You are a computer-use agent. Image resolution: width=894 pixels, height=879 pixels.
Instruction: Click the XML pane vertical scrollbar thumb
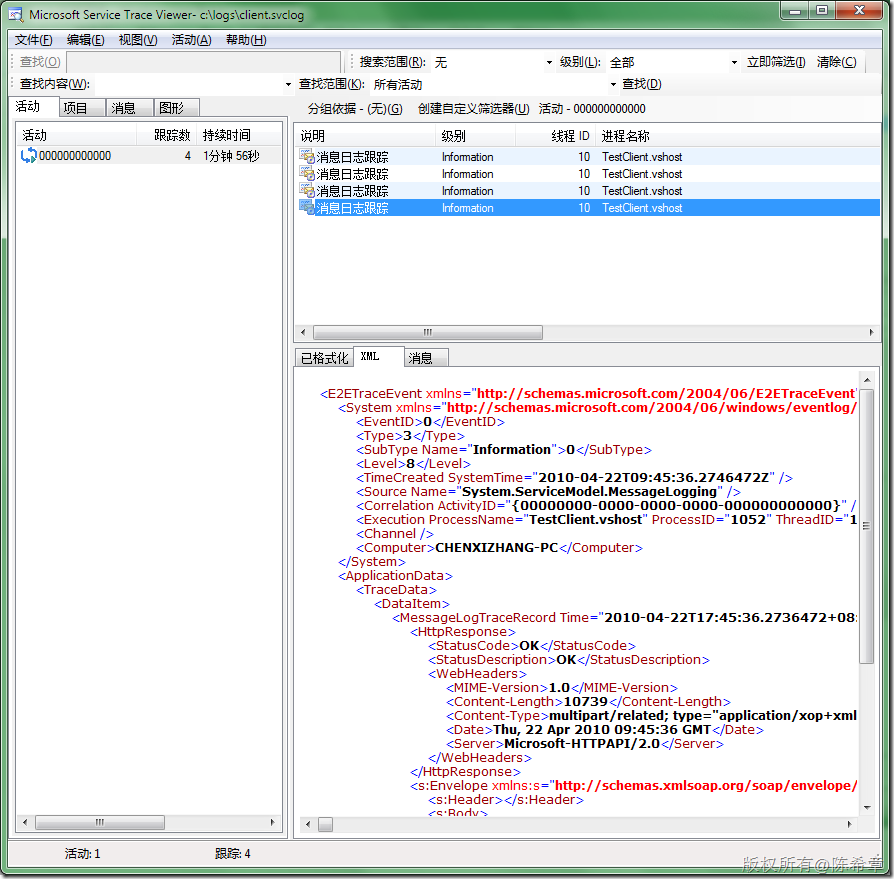click(x=867, y=526)
